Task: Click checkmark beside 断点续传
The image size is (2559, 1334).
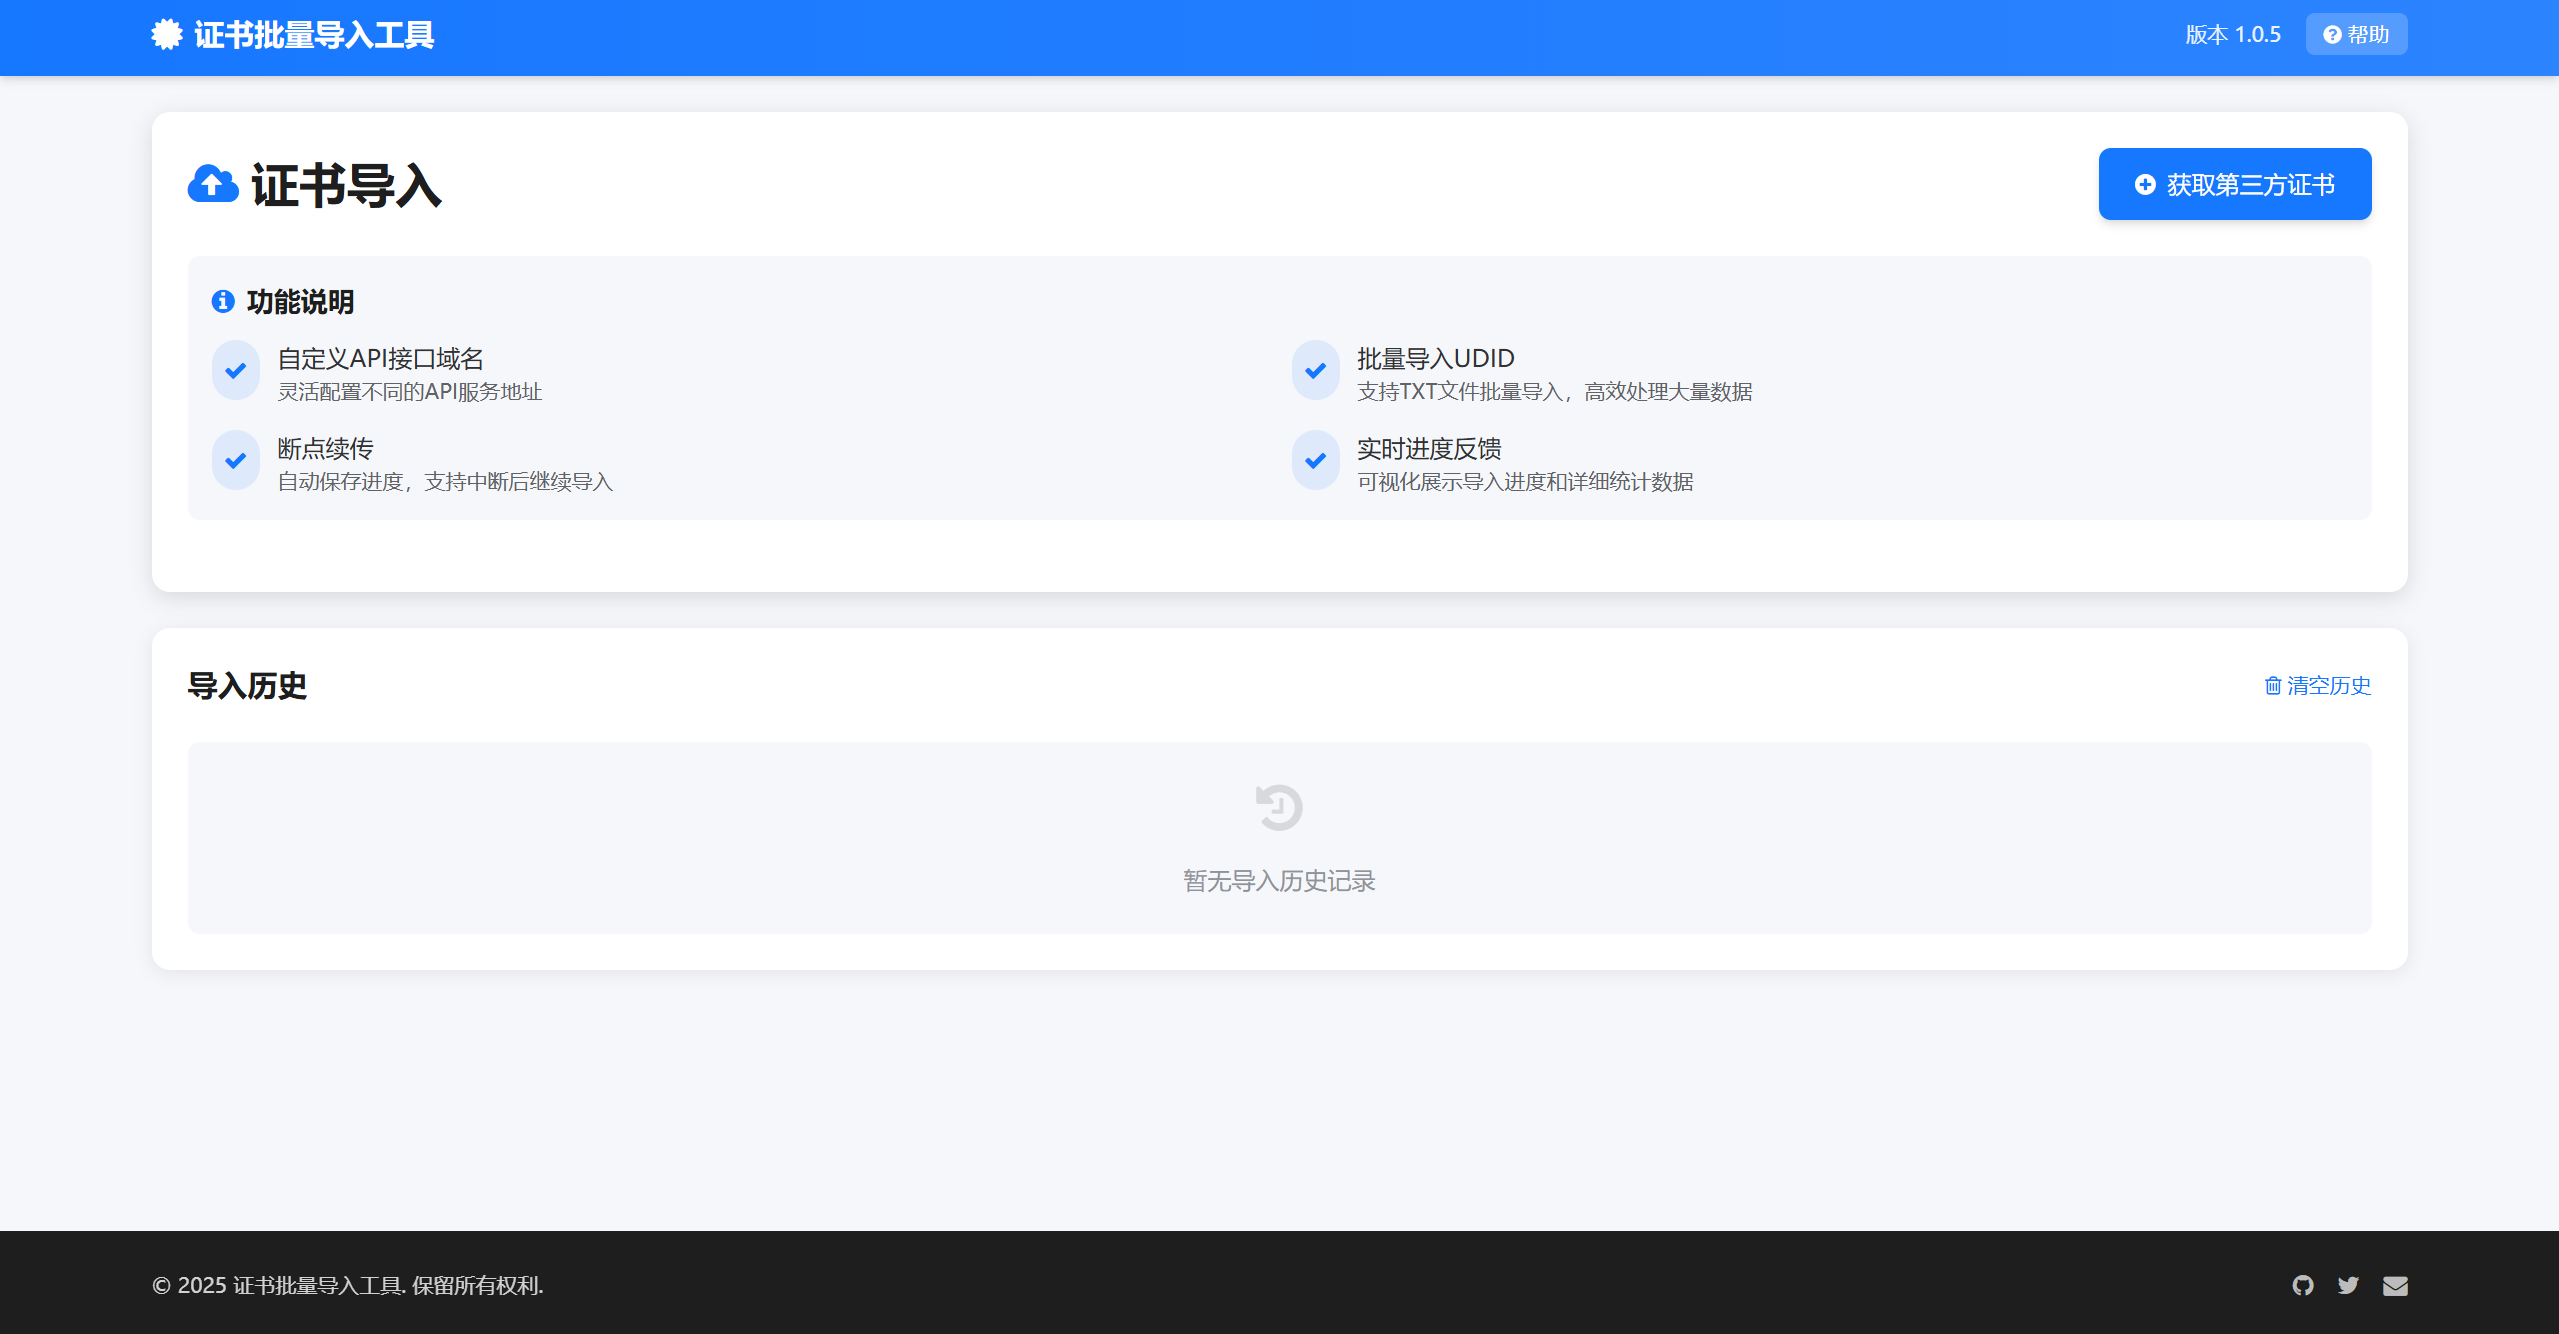Action: point(236,461)
